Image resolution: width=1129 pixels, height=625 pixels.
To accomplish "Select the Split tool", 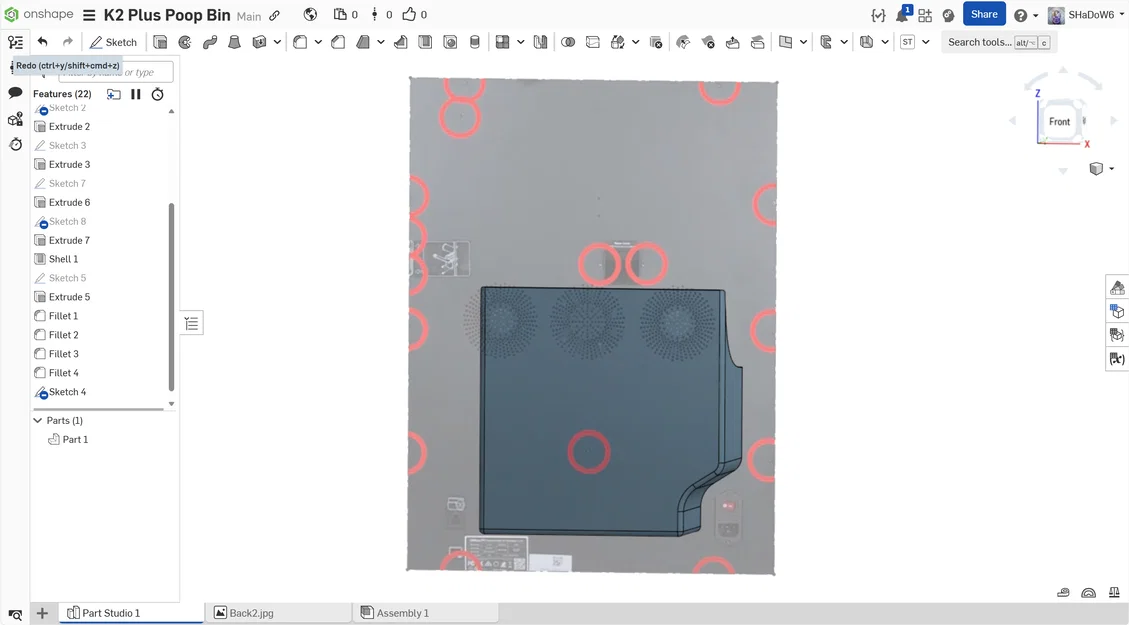I will (x=593, y=42).
